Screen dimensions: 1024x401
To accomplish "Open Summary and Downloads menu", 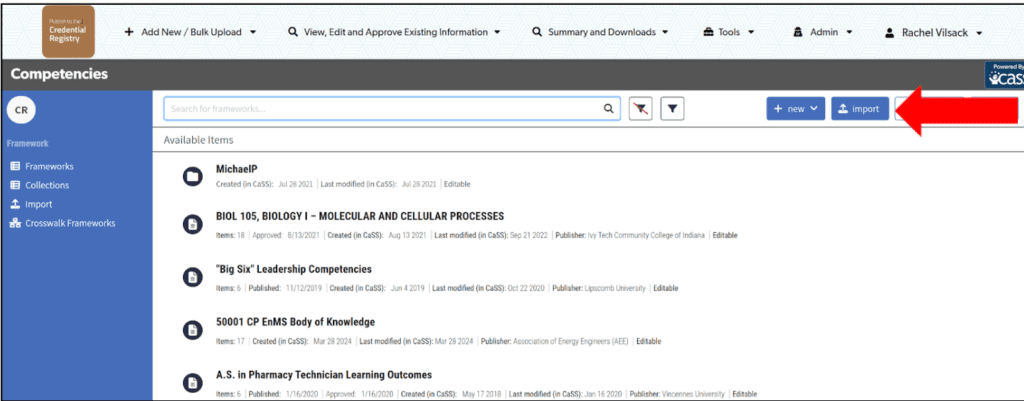I will coord(600,32).
